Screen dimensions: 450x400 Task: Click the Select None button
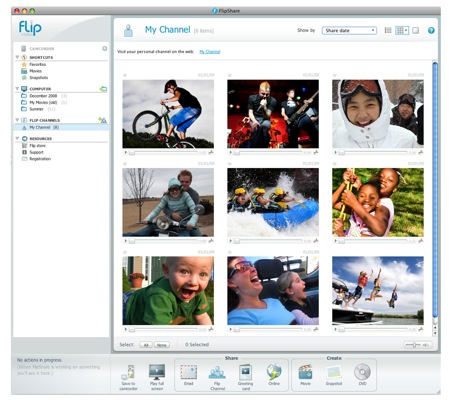[162, 345]
